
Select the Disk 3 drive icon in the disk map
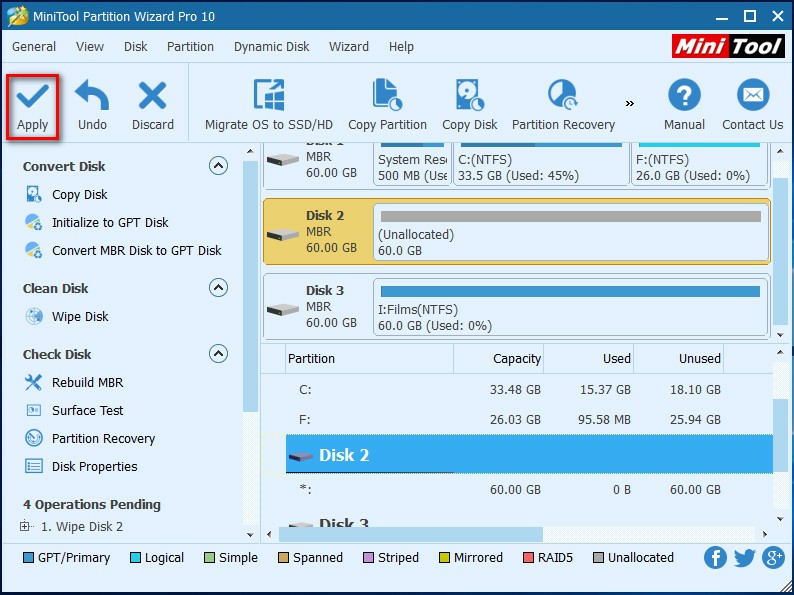coord(283,309)
